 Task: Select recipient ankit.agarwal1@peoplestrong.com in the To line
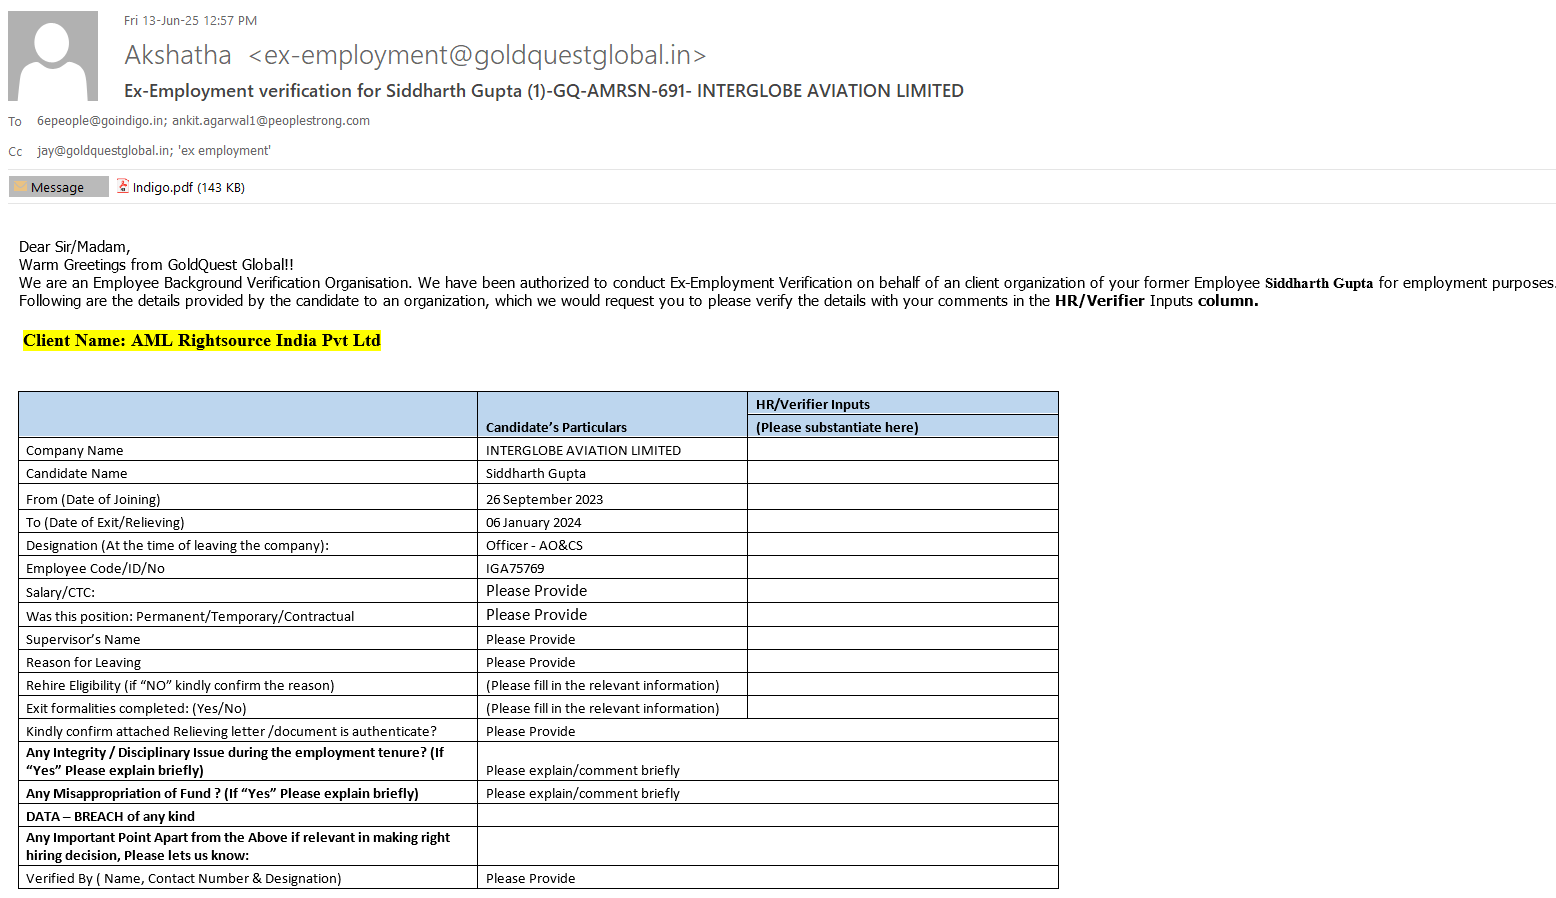pyautogui.click(x=270, y=121)
